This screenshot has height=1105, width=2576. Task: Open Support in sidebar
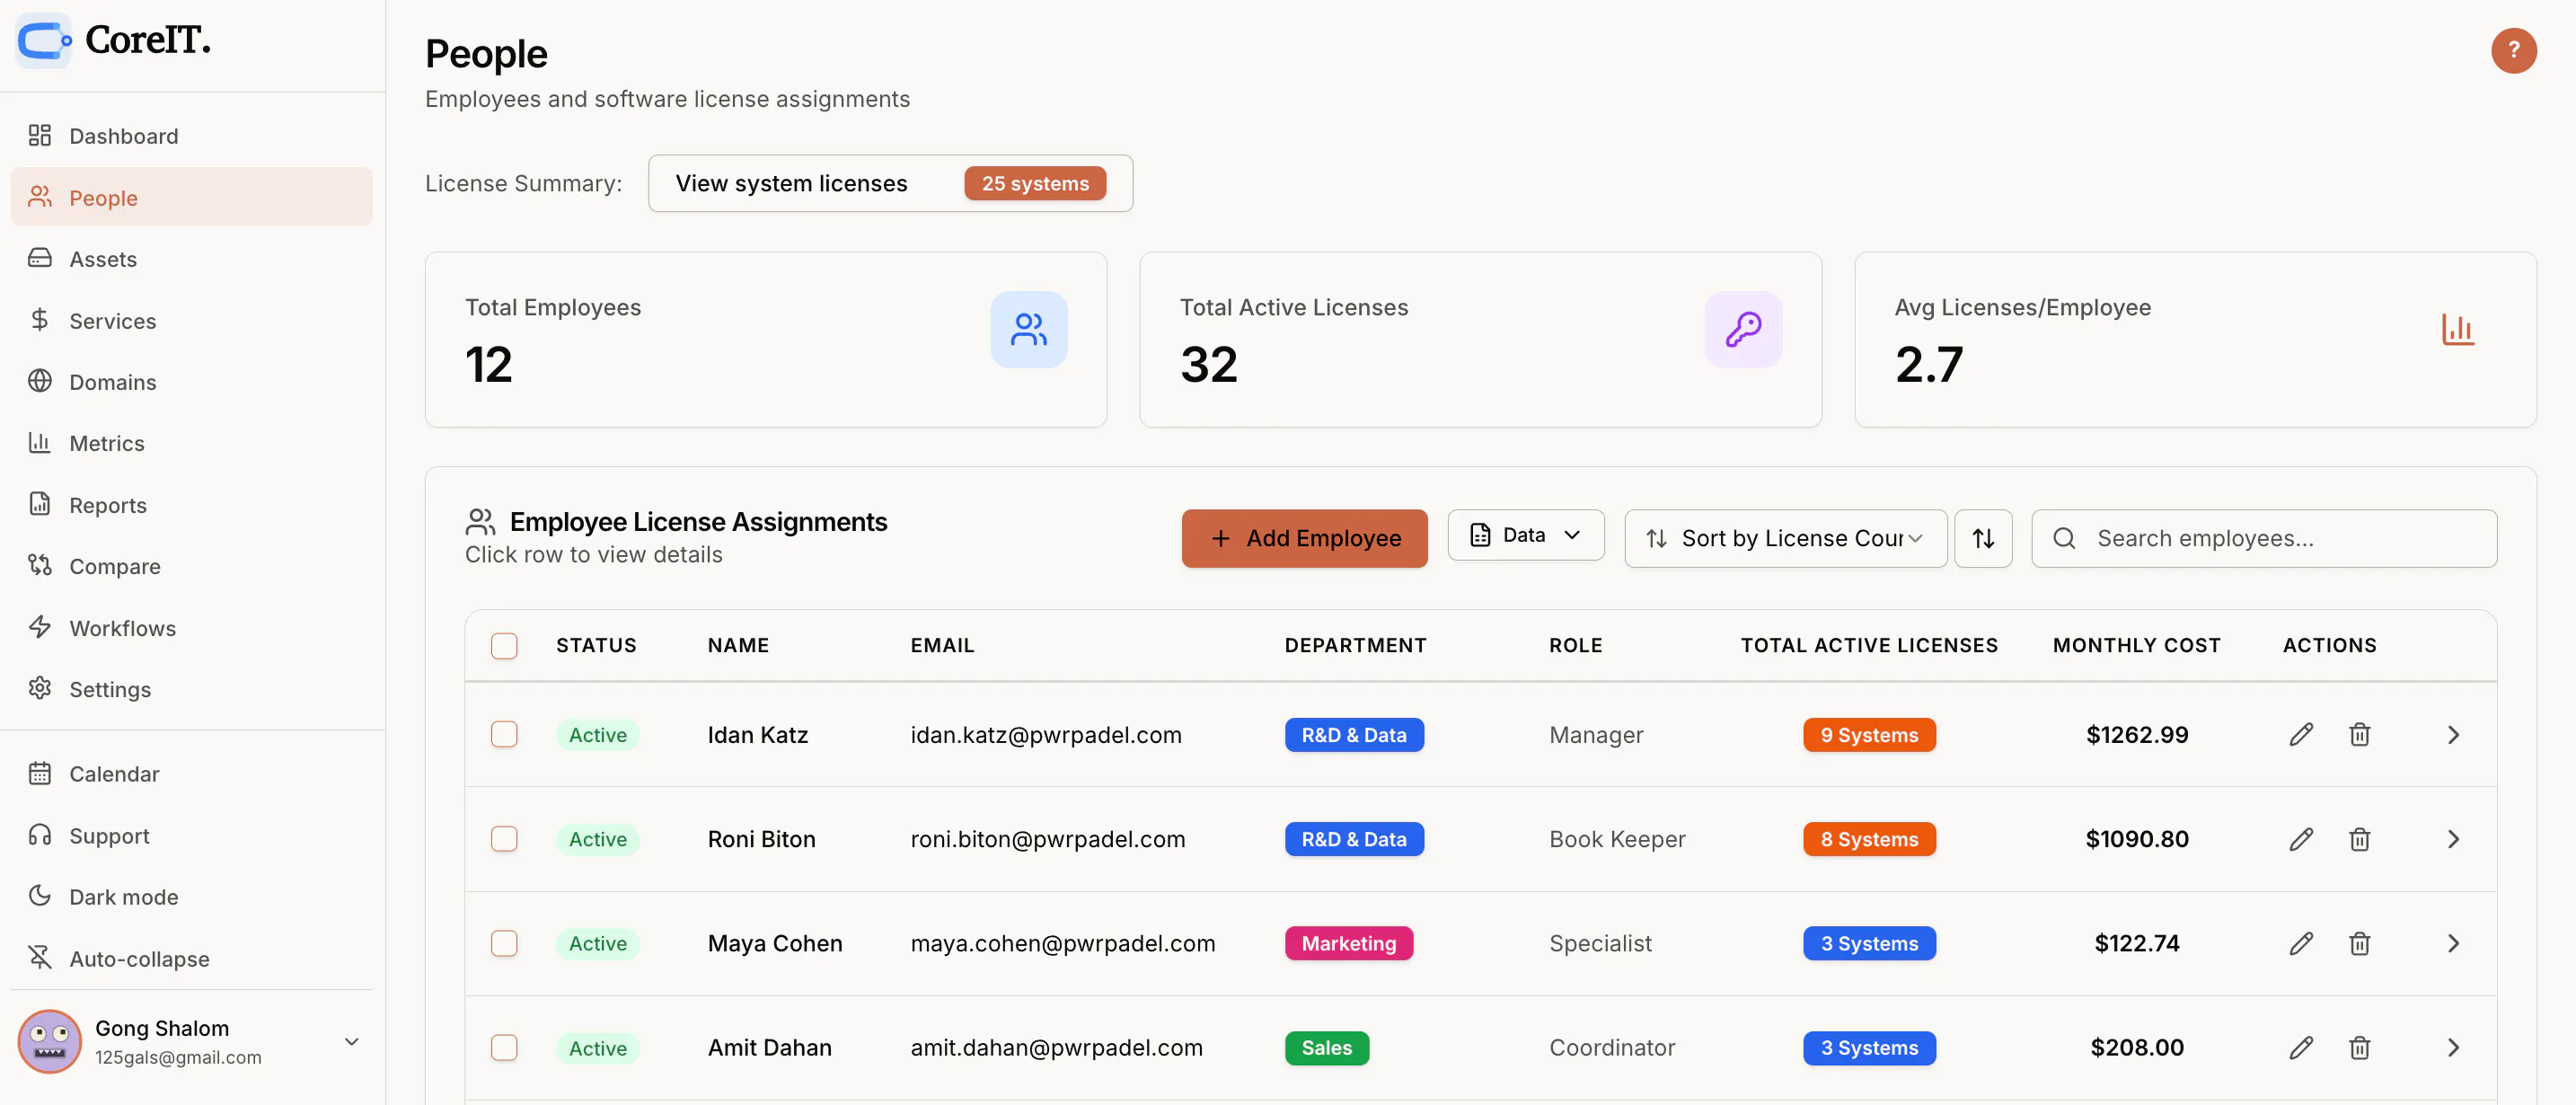tap(191, 835)
